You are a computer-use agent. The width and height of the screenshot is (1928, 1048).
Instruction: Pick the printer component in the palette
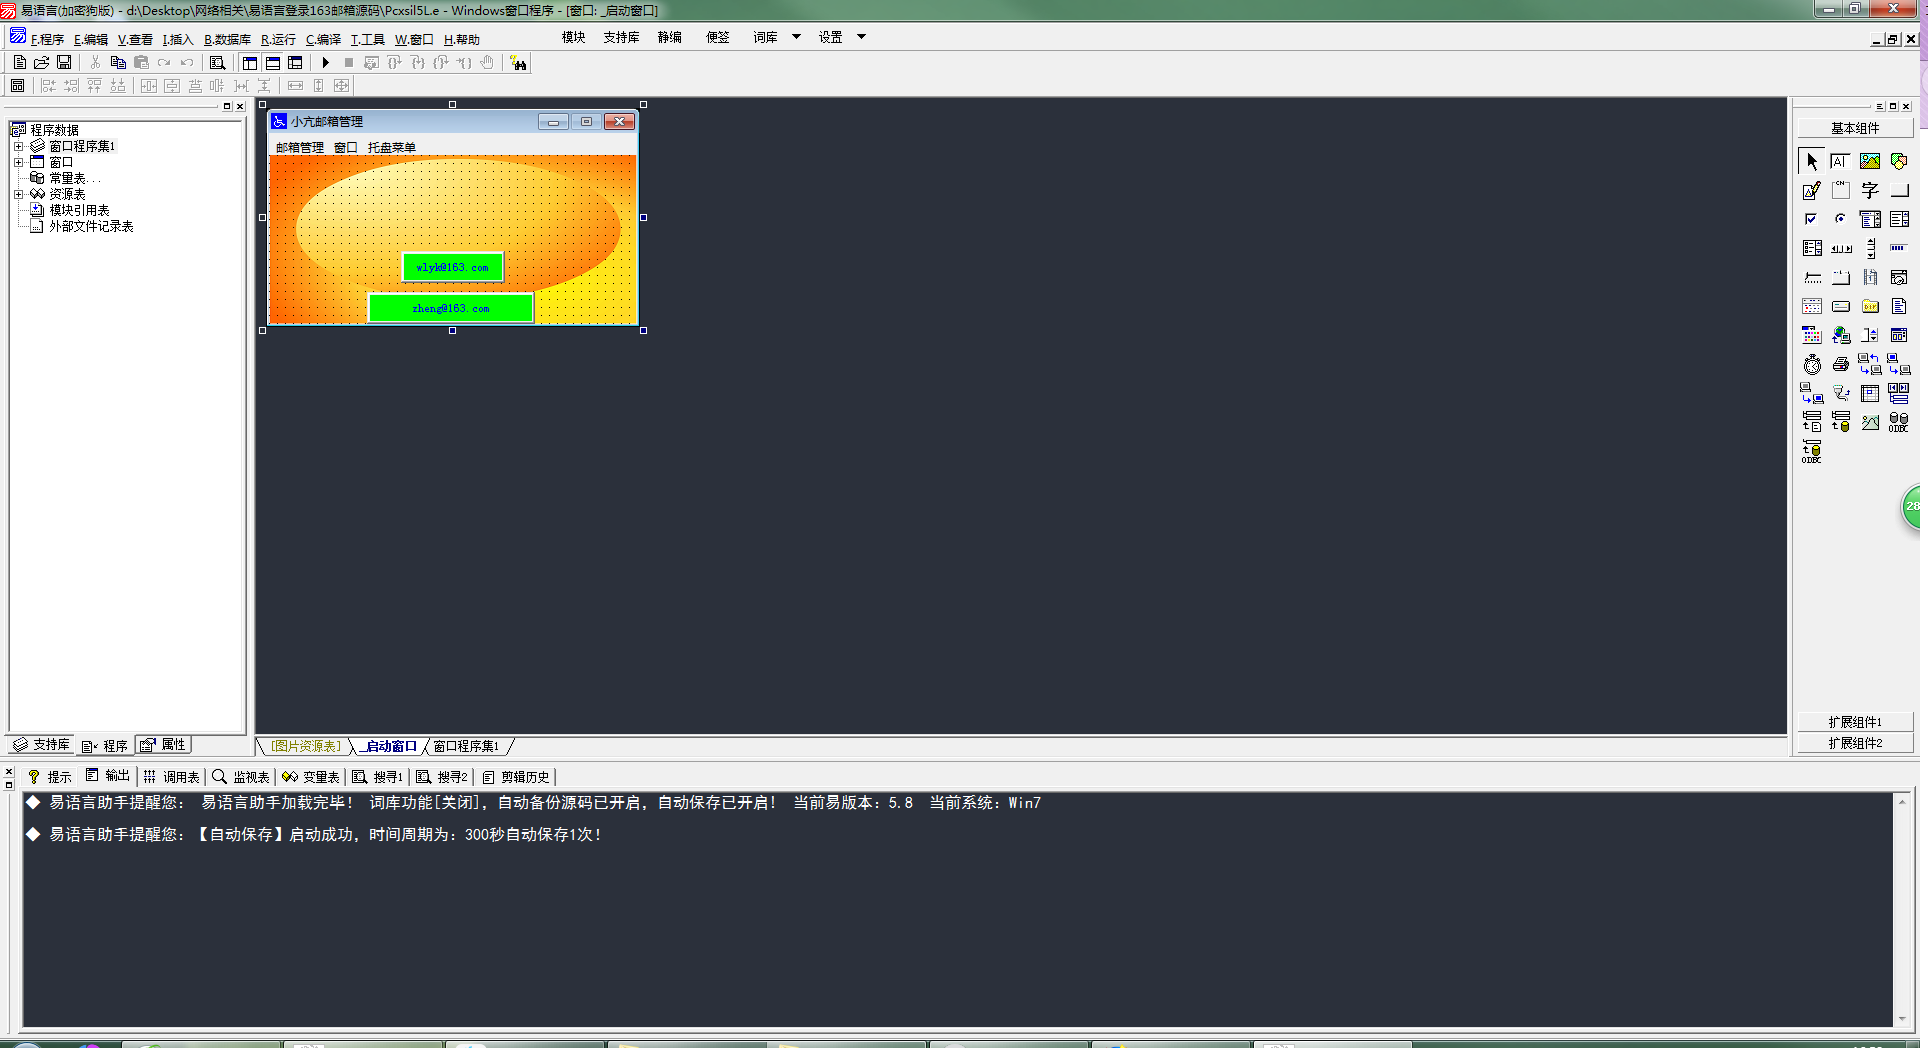coord(1840,365)
